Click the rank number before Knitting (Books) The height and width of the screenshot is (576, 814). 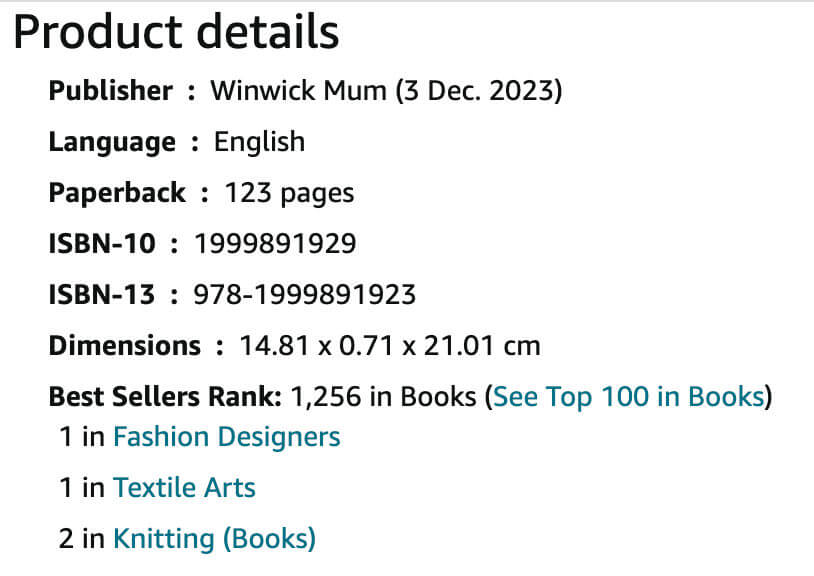pos(66,539)
